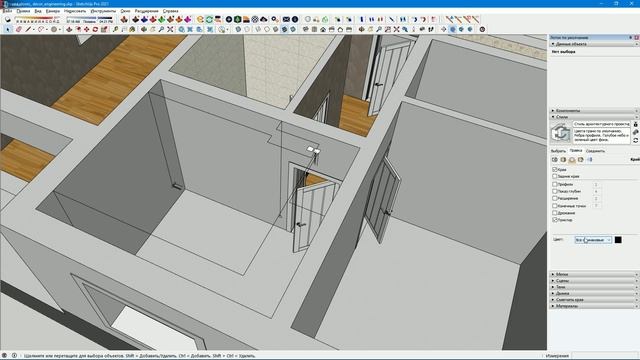The height and width of the screenshot is (360, 640).
Task: Set Iso standard view
Action: tap(306, 29)
